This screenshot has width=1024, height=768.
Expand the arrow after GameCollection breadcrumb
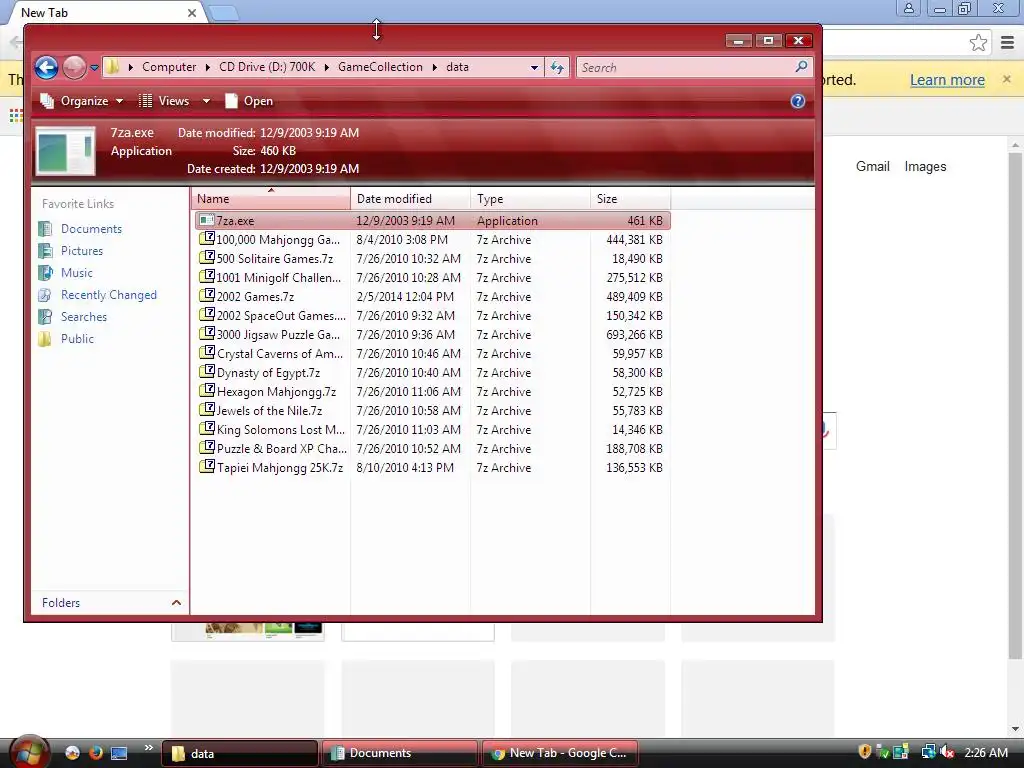pos(435,67)
